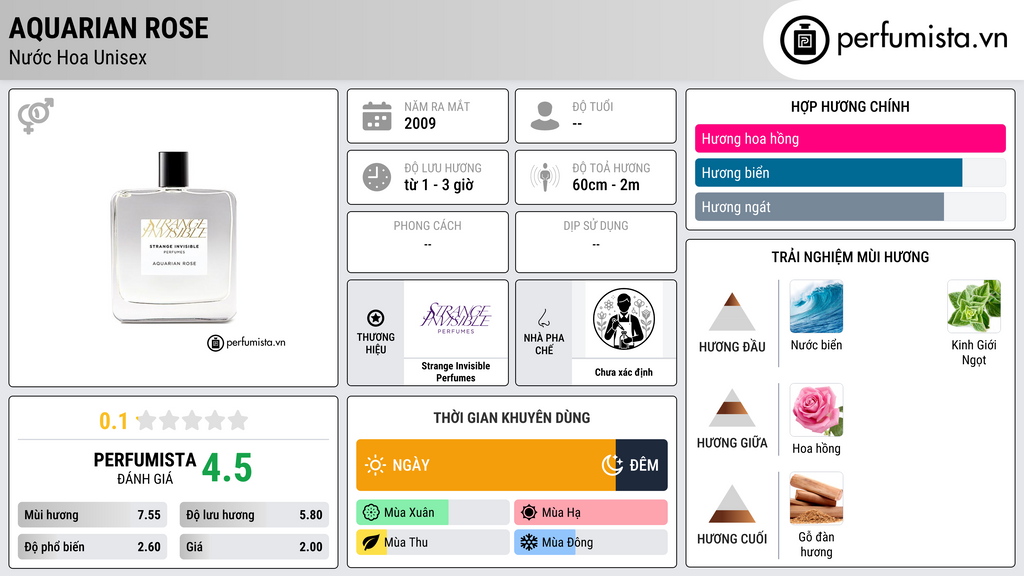Click the HƯƠNG CUỐI label

[732, 539]
